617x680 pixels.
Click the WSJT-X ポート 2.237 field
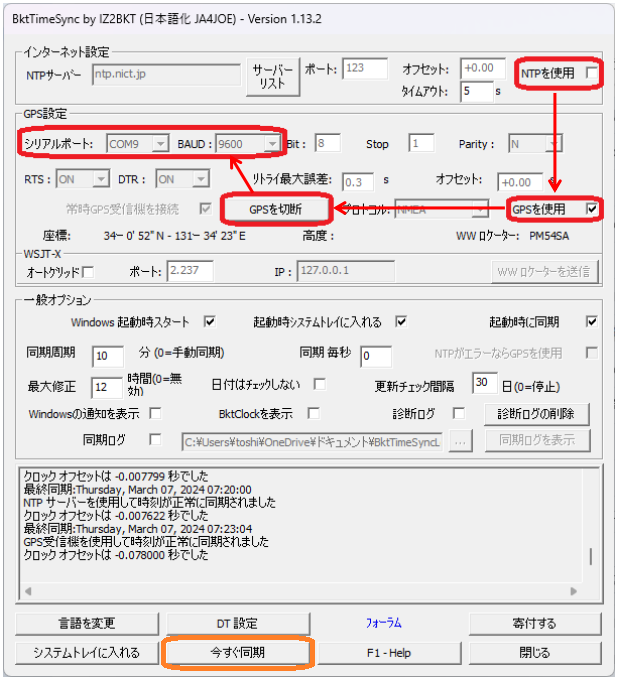pos(190,271)
